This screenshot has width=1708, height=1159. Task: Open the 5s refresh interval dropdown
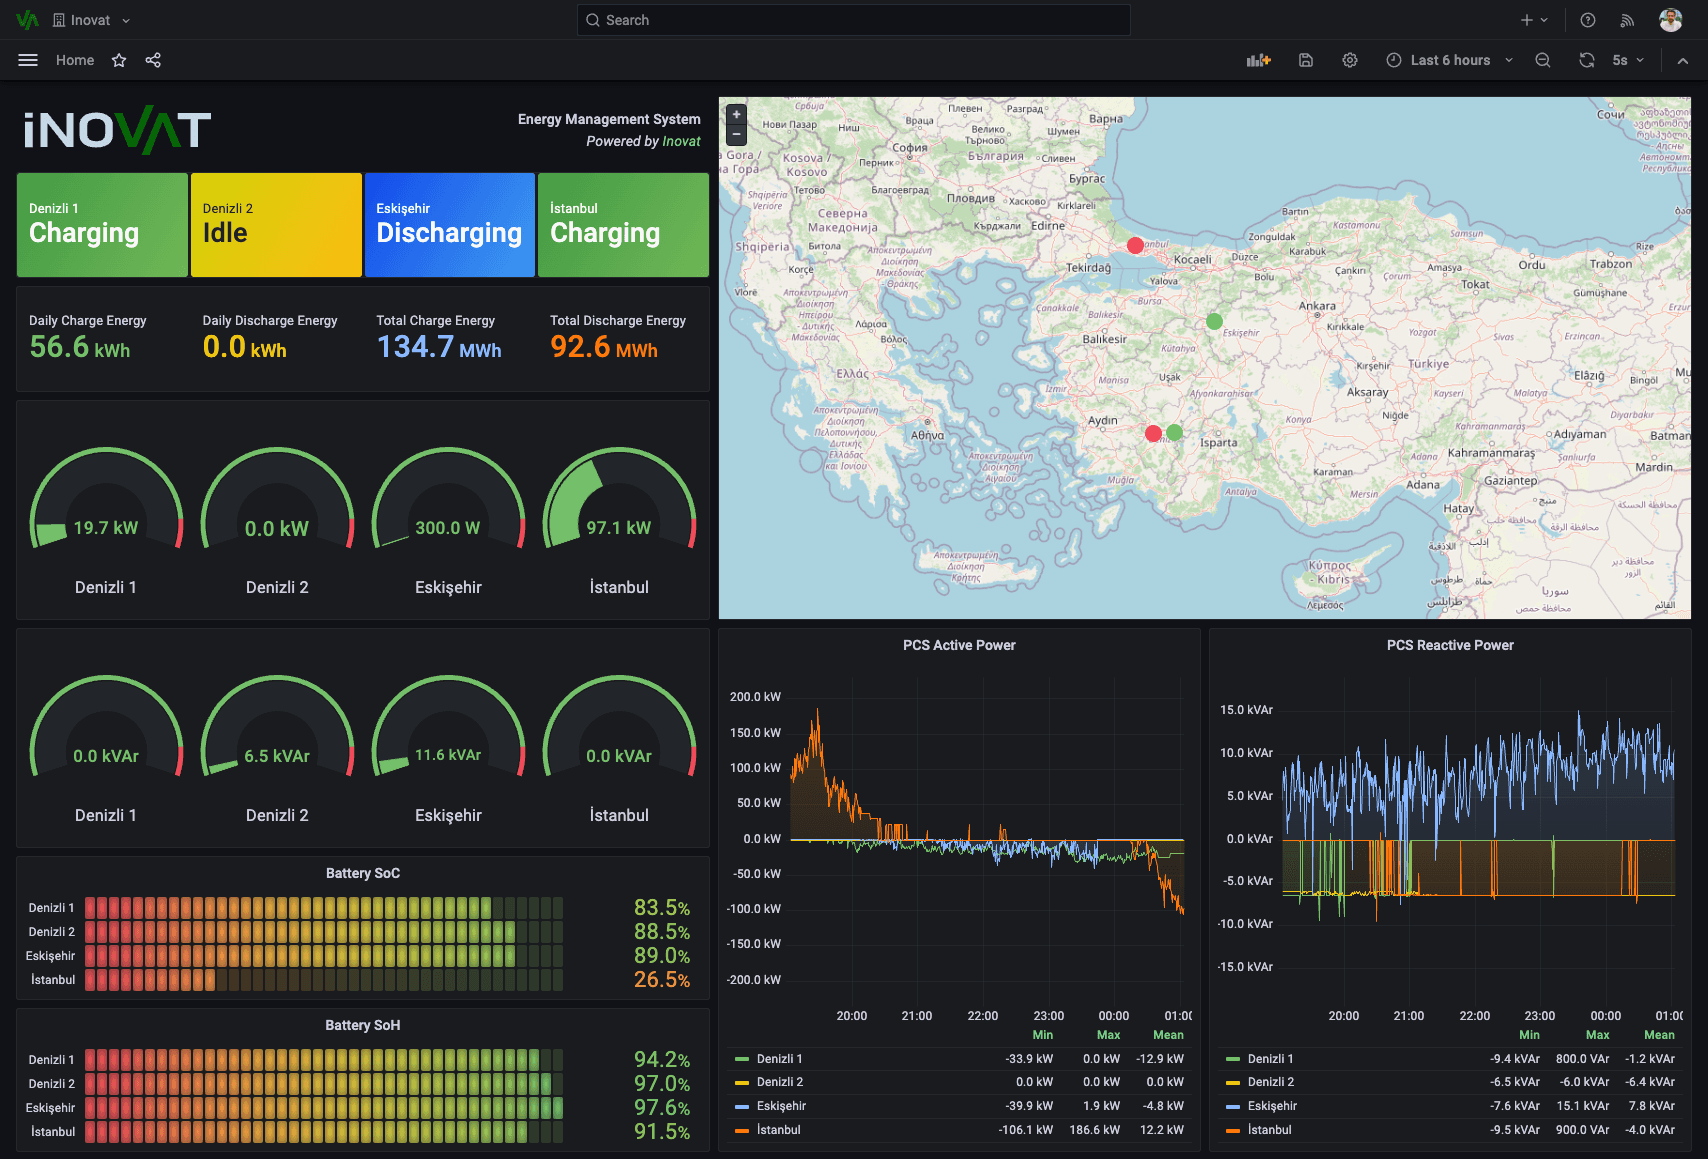coord(1628,60)
